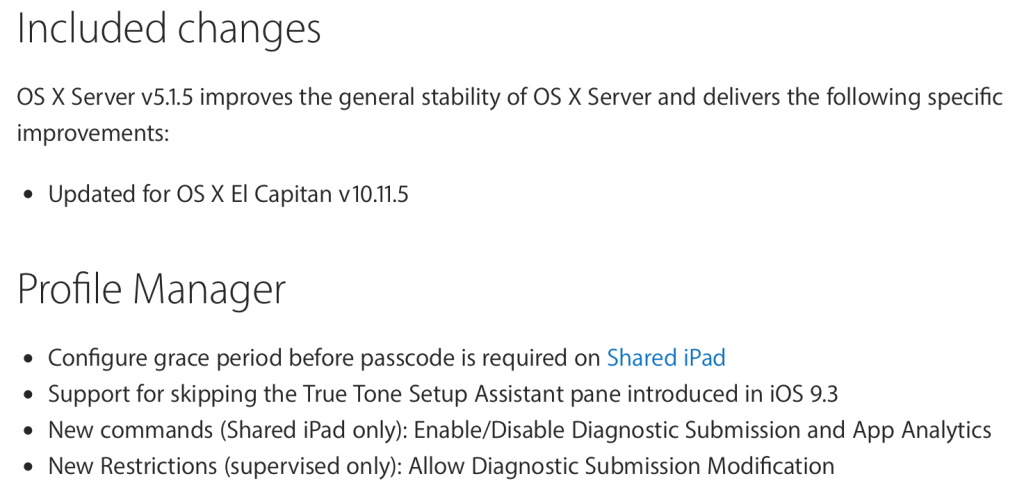1024x492 pixels.
Task: Click the Profile Manager heading
Action: (x=152, y=290)
